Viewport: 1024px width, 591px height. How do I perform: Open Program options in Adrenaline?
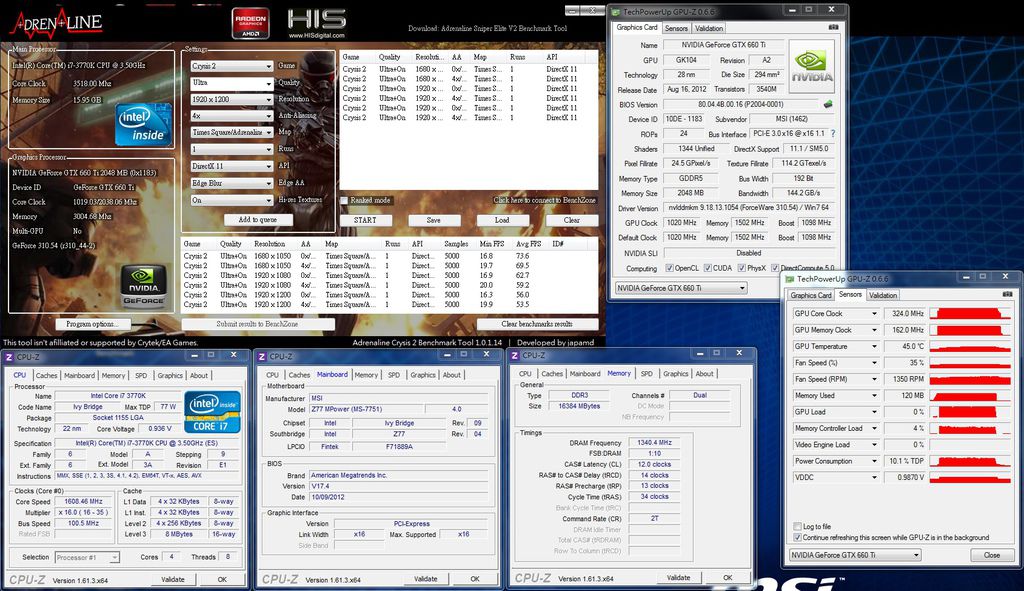[91, 324]
